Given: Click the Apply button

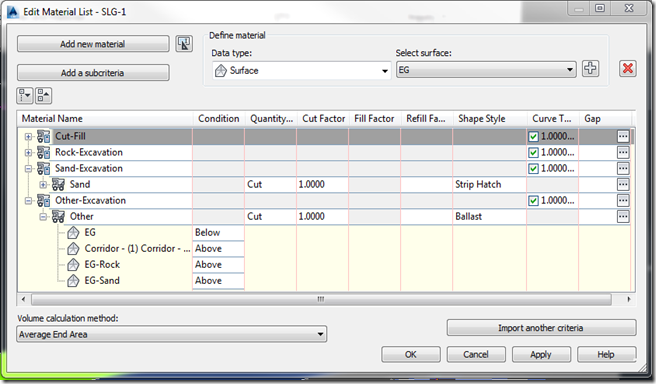Looking at the screenshot, I should (541, 354).
